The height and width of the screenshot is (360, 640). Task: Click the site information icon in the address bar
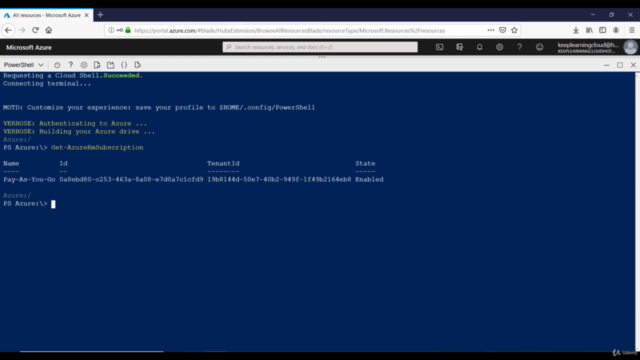(111, 30)
